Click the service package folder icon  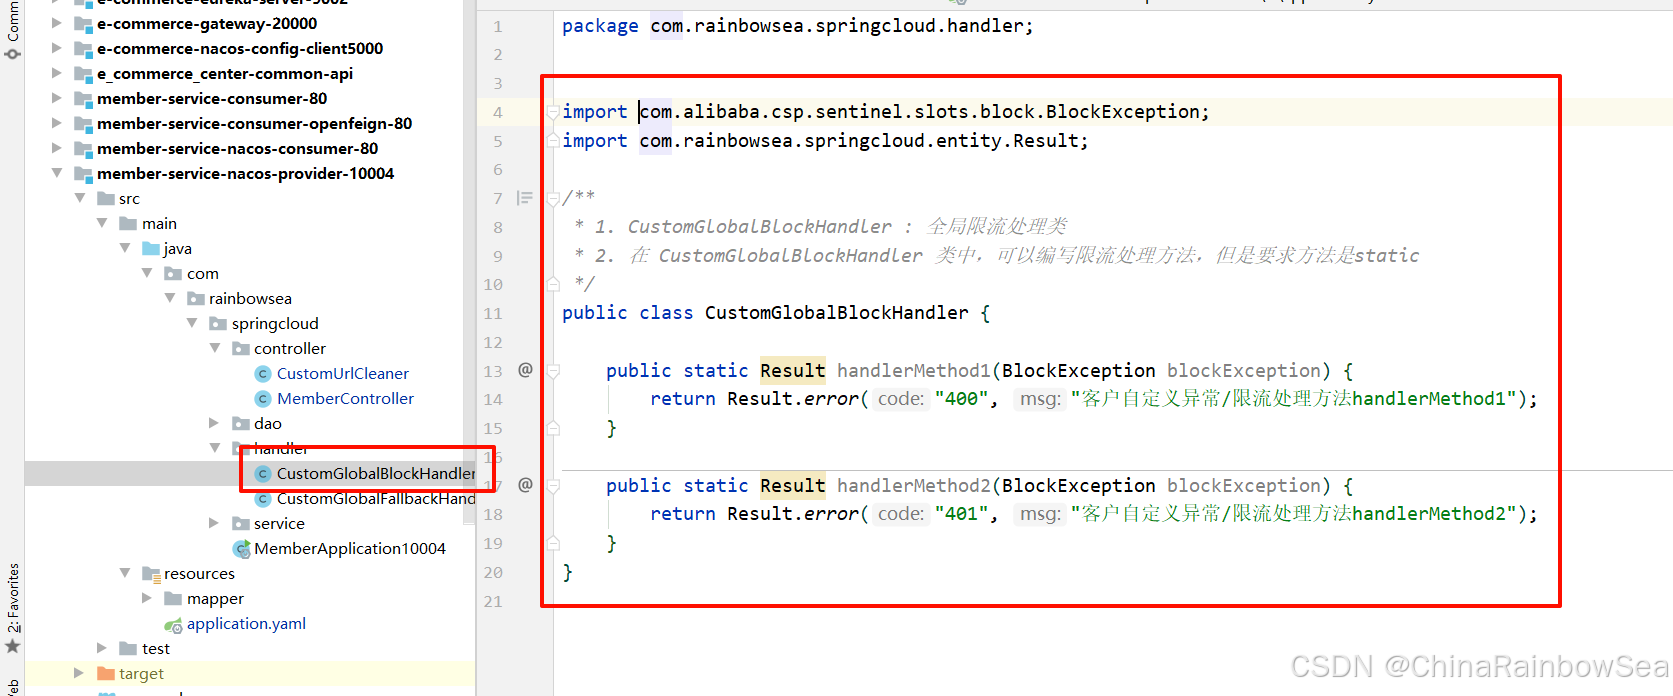(x=241, y=523)
